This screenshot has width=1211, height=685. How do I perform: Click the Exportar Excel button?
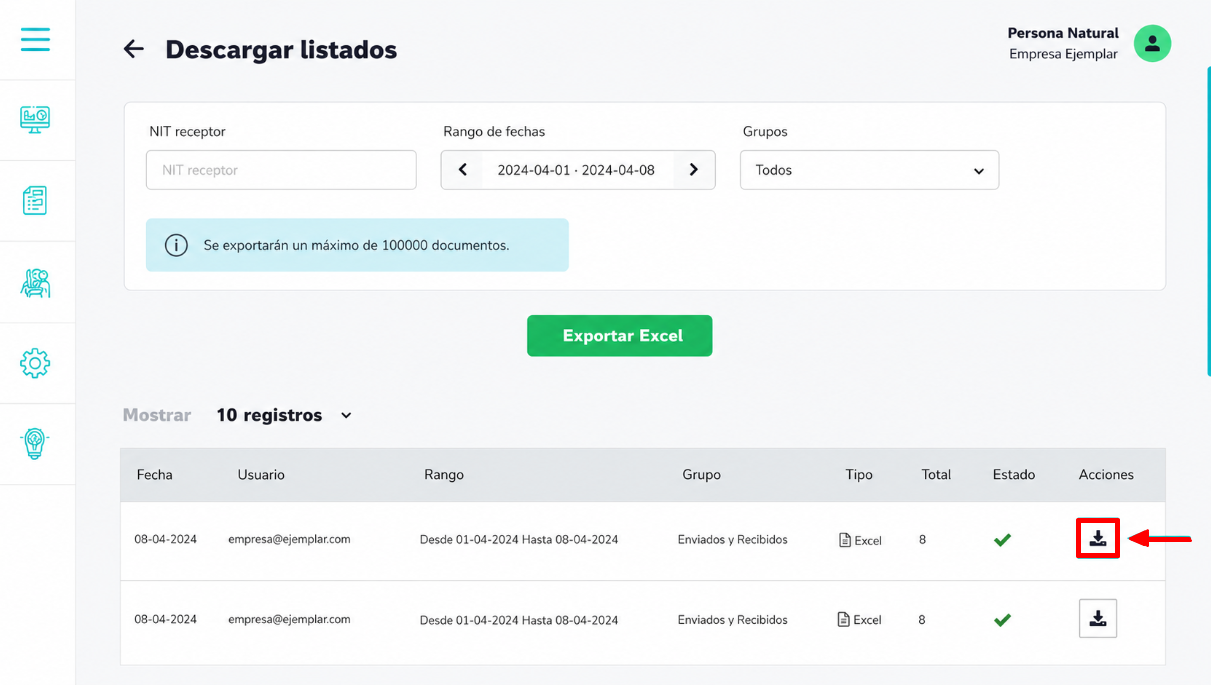[620, 336]
